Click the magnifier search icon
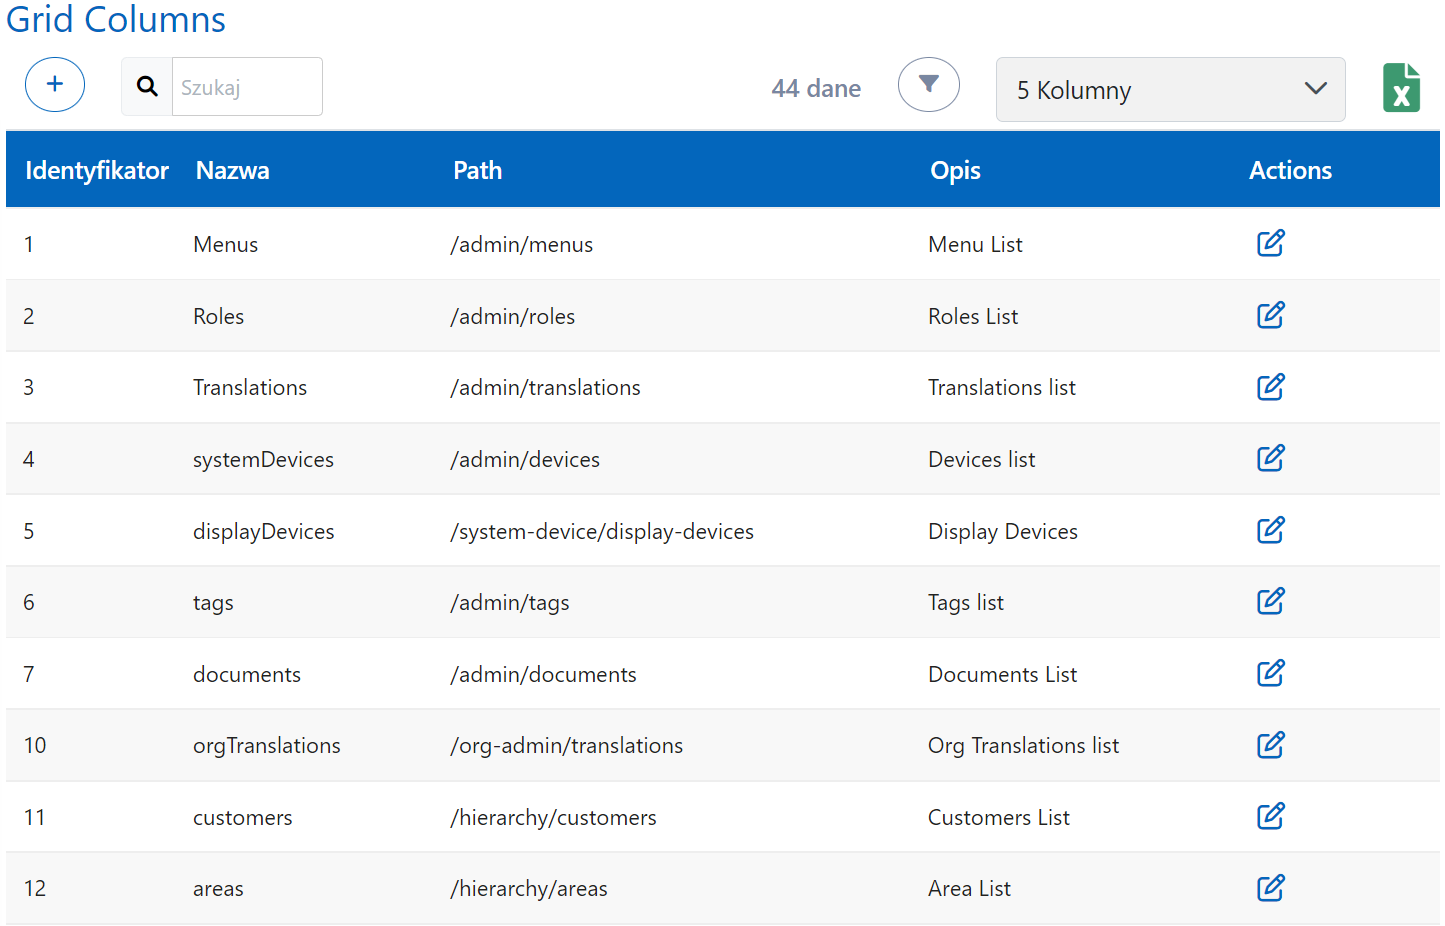The width and height of the screenshot is (1445, 926). pos(147,87)
